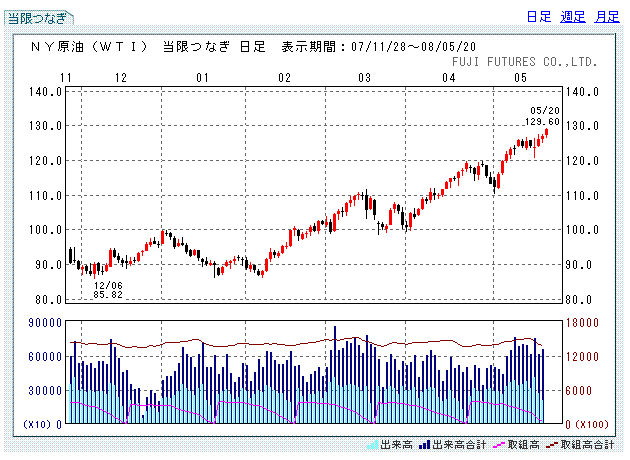Click month marker 04 on time axis
This screenshot has width=630, height=460.
[441, 78]
